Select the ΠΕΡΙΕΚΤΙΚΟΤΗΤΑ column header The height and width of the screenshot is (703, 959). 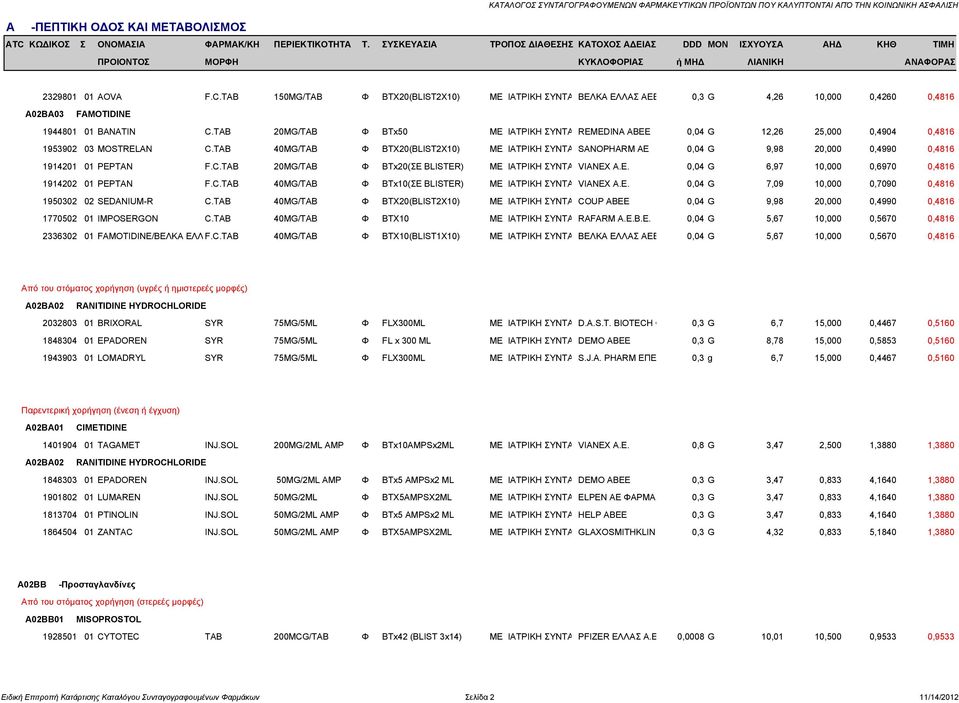pyautogui.click(x=312, y=44)
